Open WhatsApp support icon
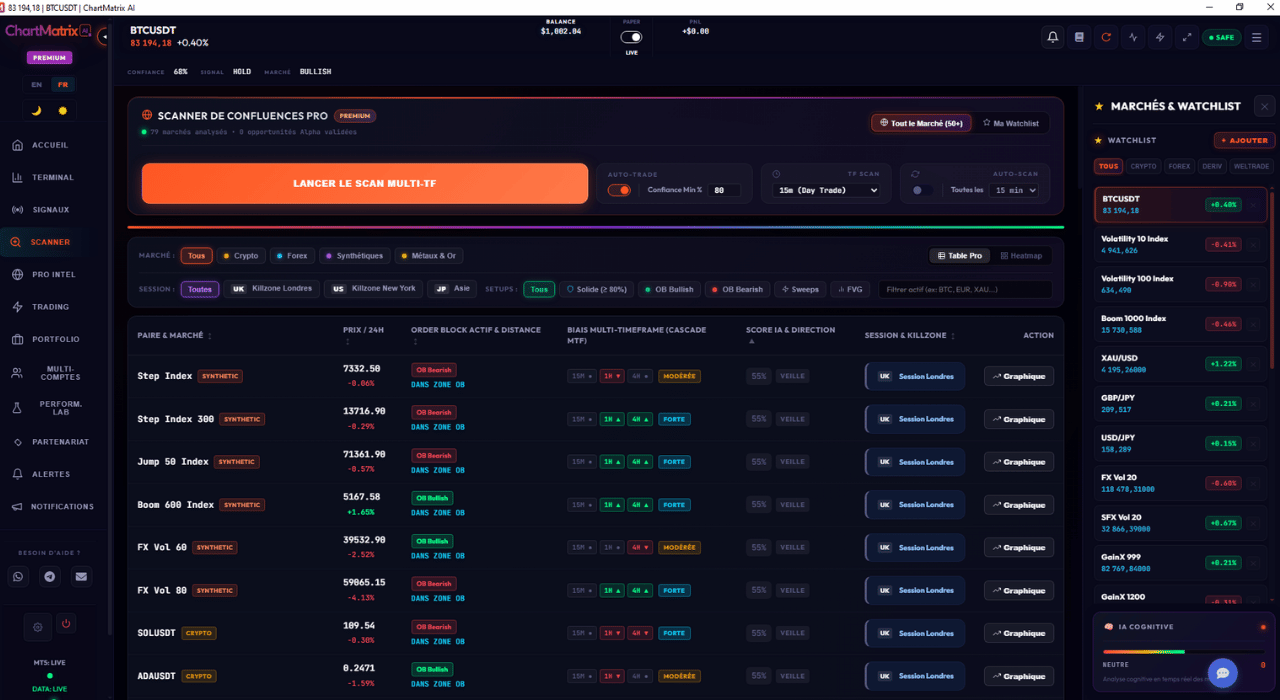 coord(19,576)
